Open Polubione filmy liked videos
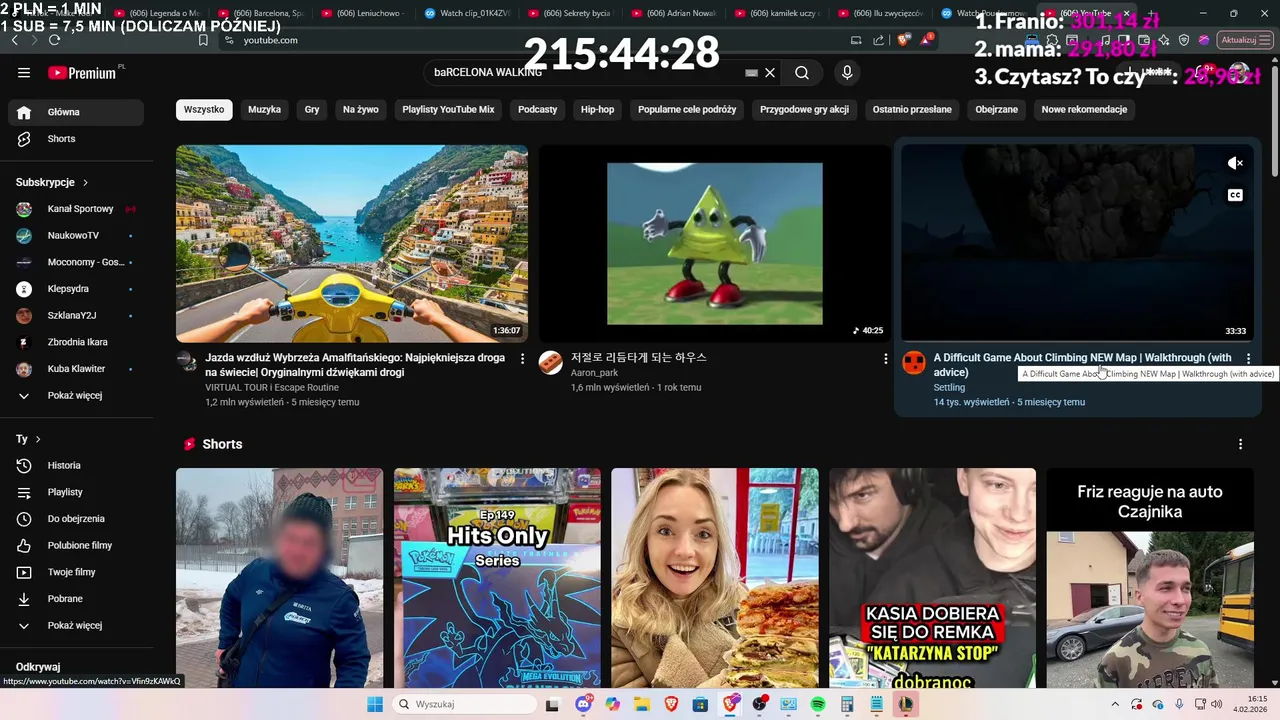This screenshot has height=720, width=1280. (76, 545)
